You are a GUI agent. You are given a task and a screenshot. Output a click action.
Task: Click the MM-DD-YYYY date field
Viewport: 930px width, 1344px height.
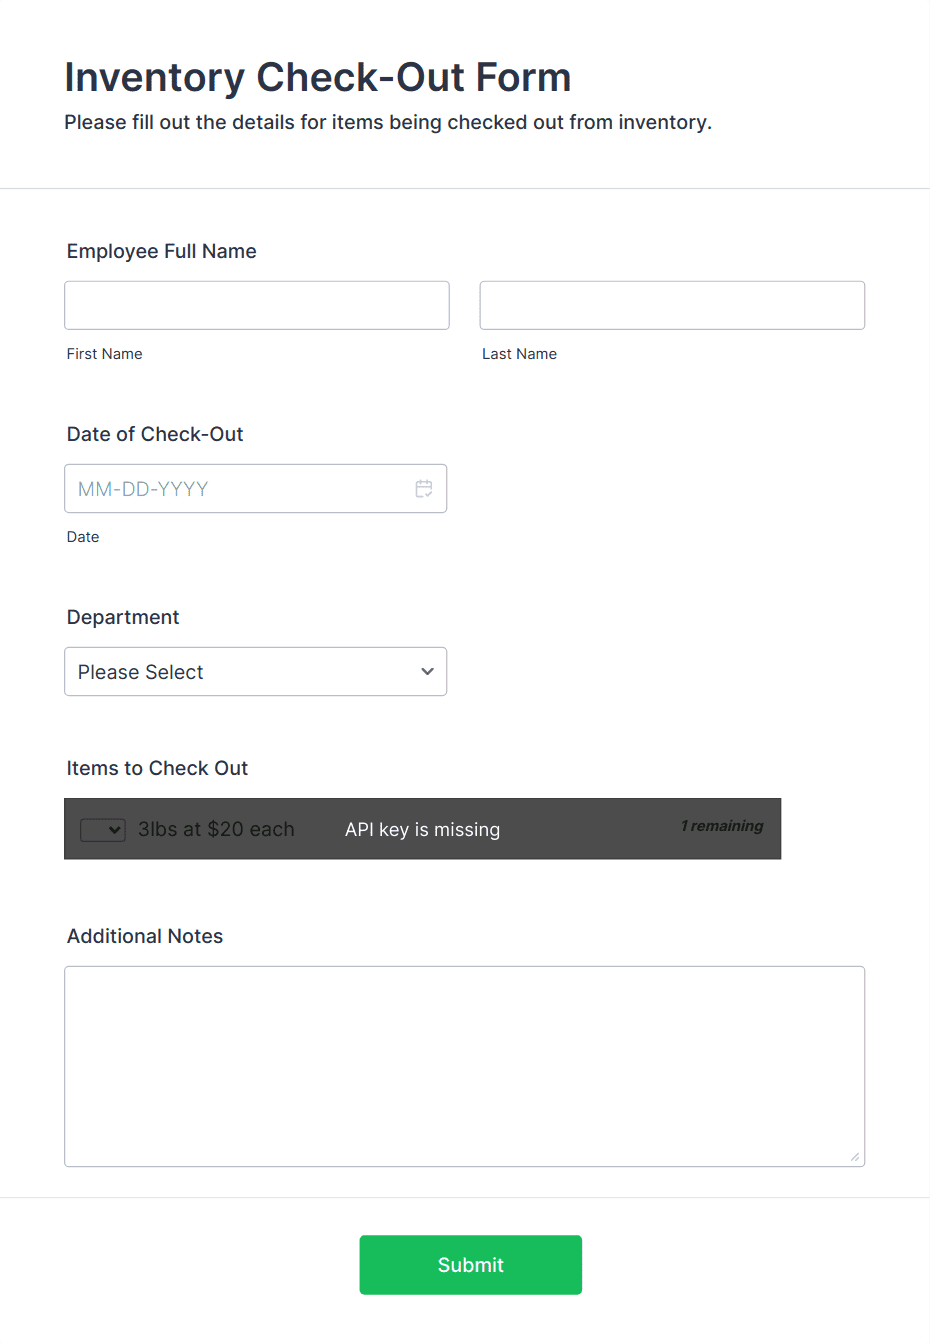(240, 488)
